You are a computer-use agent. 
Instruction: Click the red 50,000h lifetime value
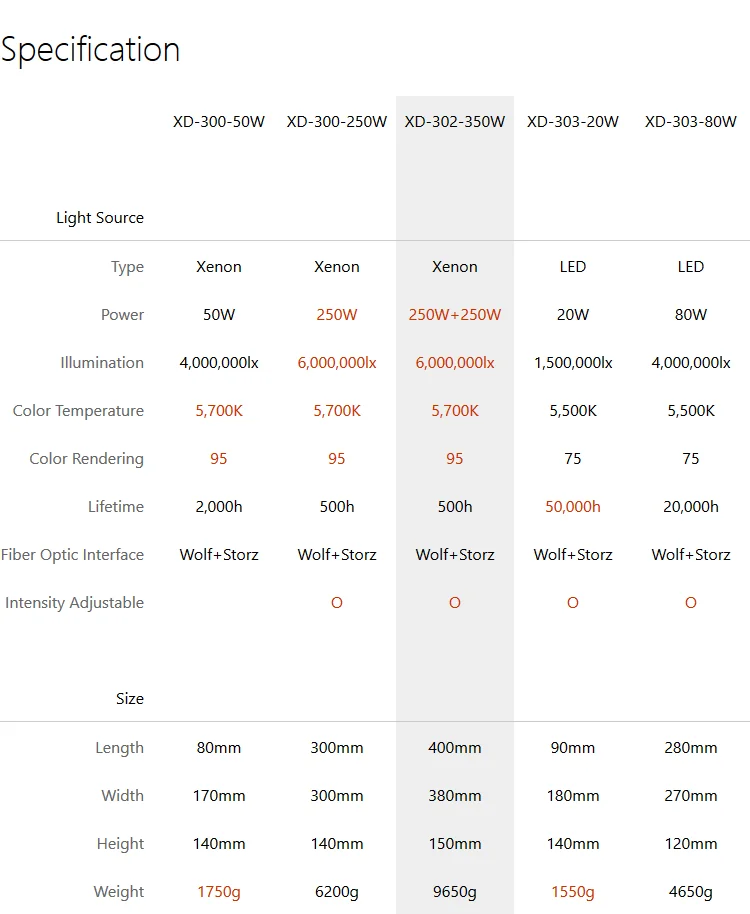click(x=573, y=507)
